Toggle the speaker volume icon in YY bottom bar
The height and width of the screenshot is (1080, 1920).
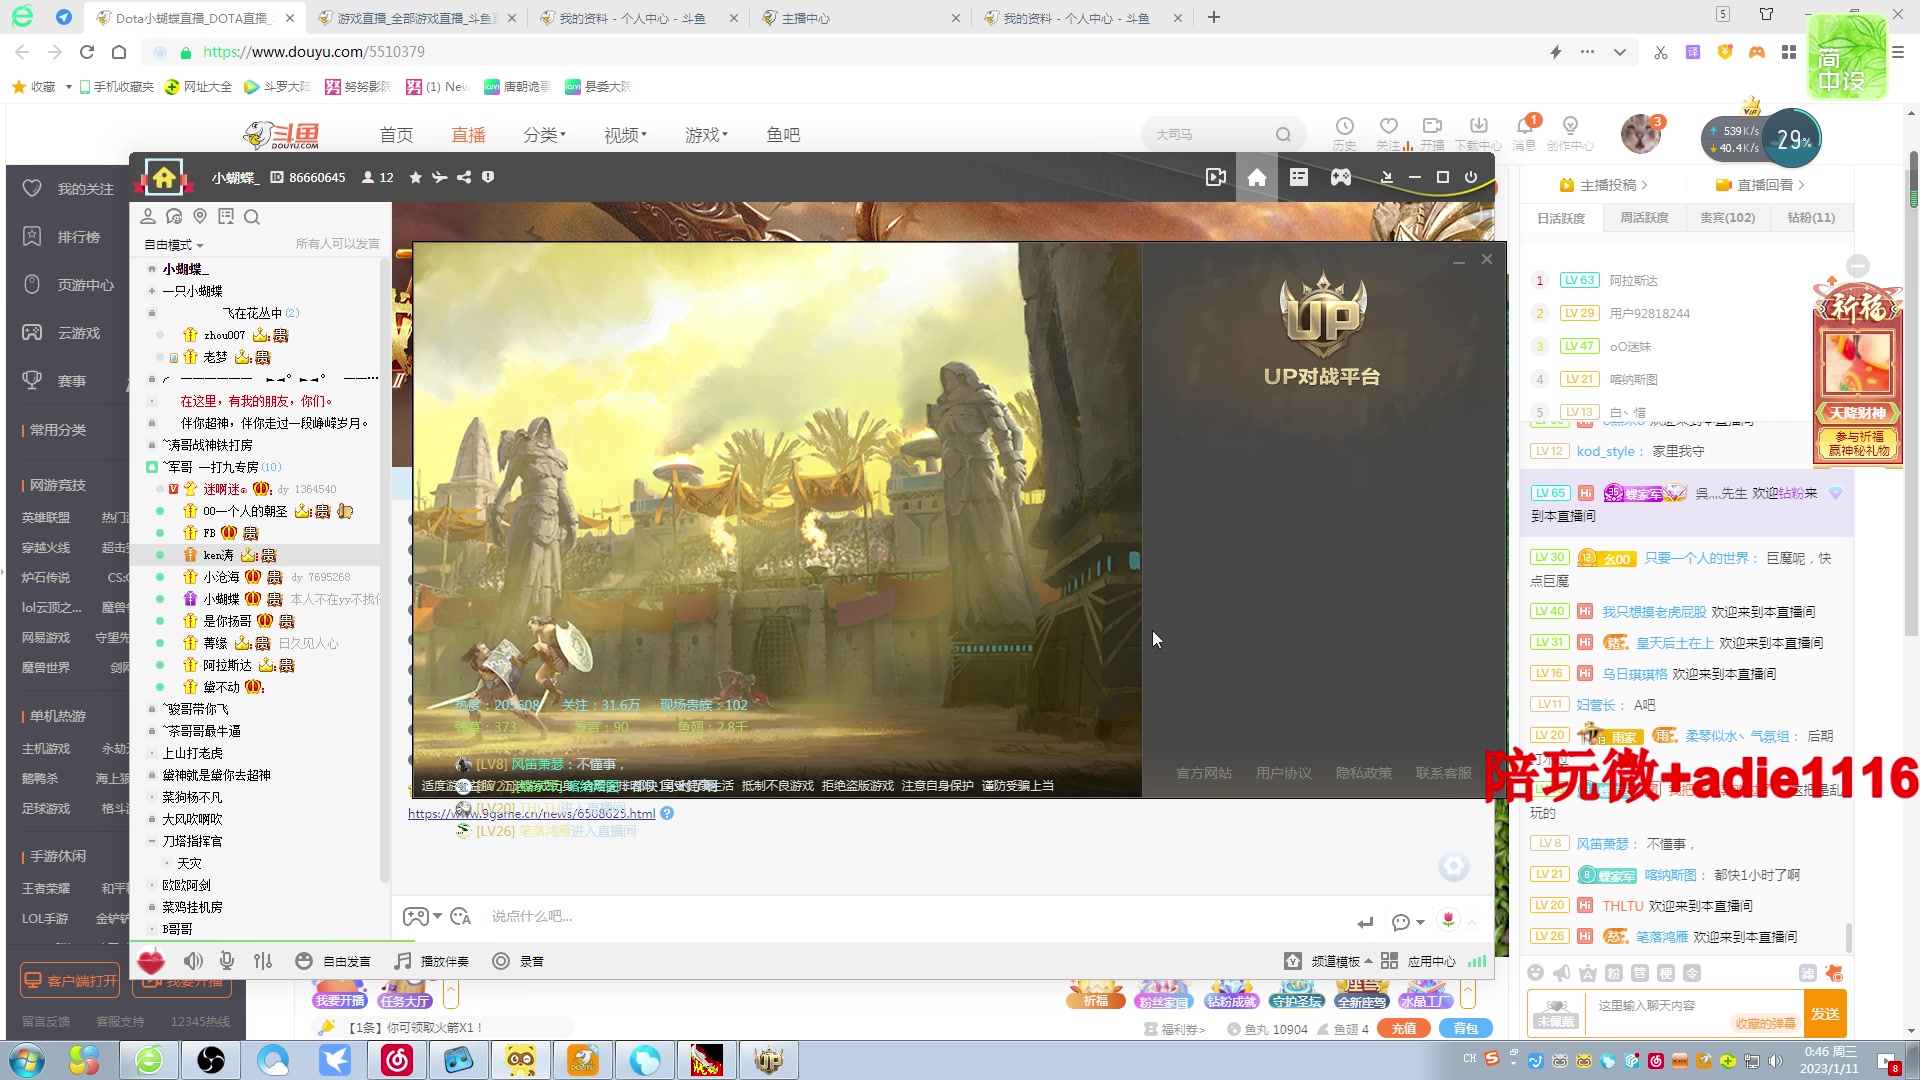[193, 961]
